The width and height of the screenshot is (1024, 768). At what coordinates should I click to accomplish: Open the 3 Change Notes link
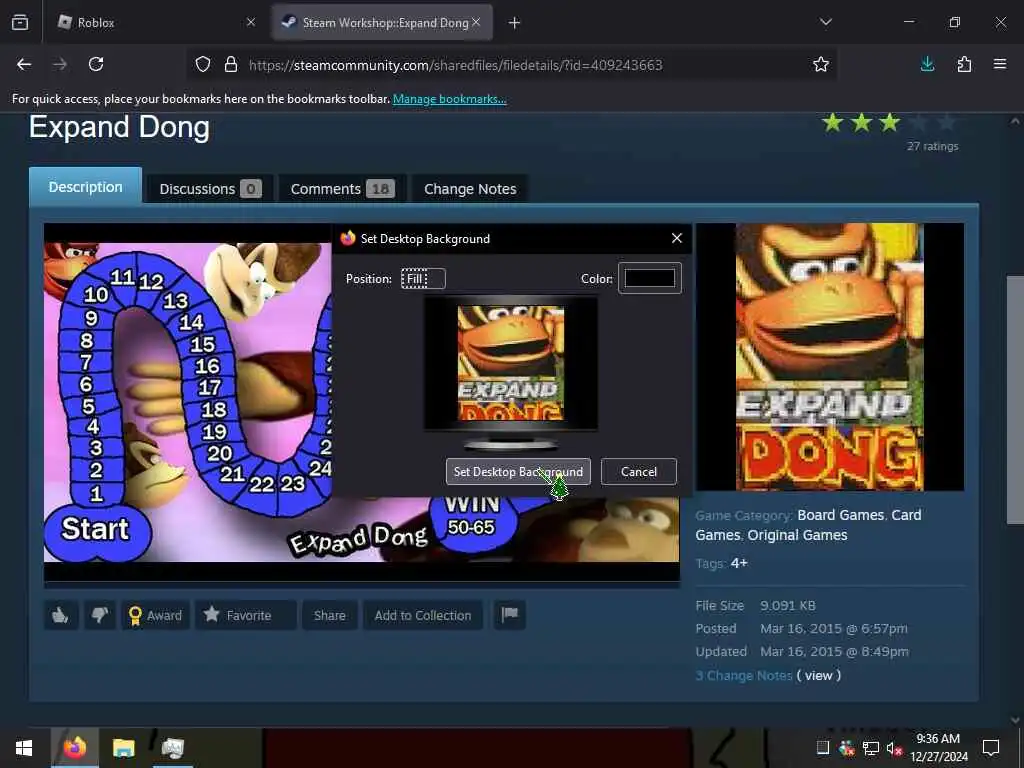(744, 675)
